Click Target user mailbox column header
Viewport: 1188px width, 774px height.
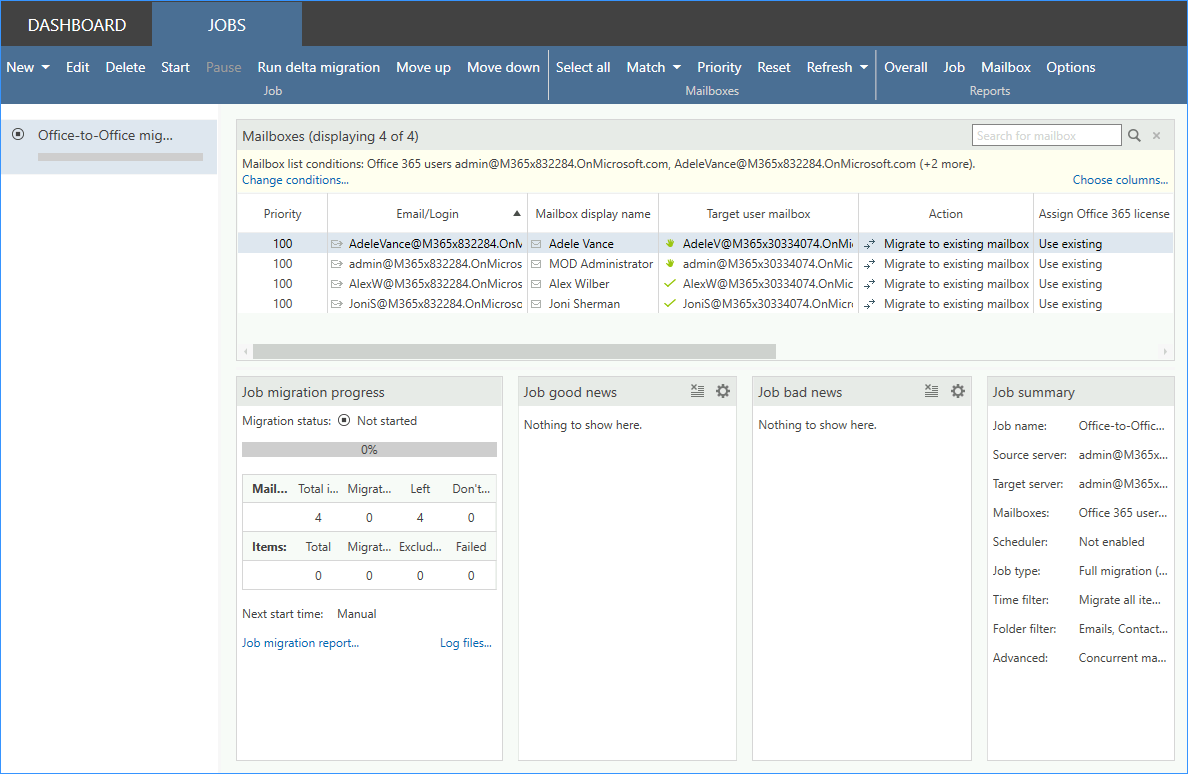click(x=758, y=214)
